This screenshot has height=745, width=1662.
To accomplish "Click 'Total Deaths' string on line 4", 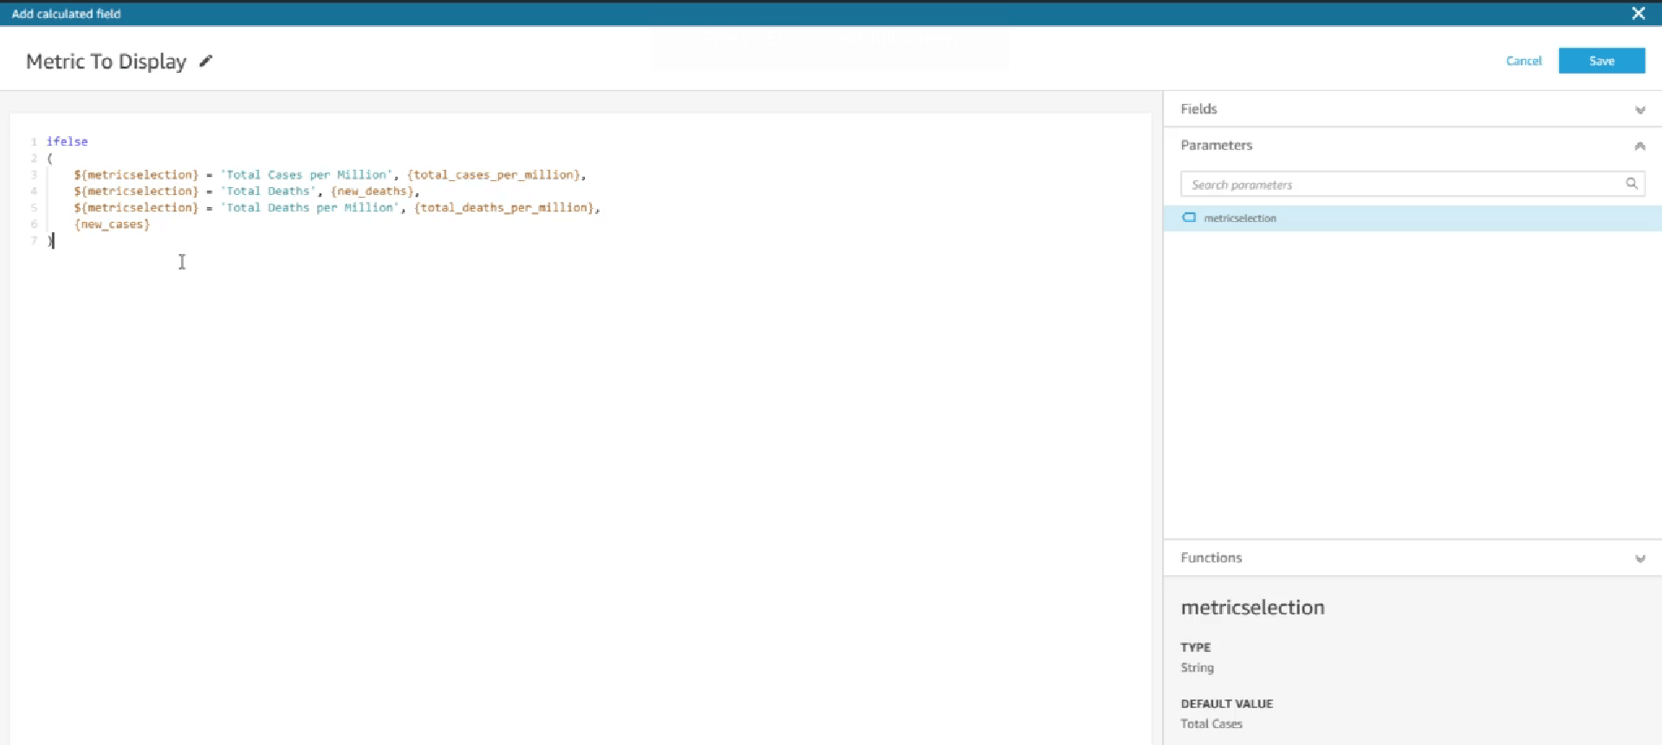I will pyautogui.click(x=268, y=191).
